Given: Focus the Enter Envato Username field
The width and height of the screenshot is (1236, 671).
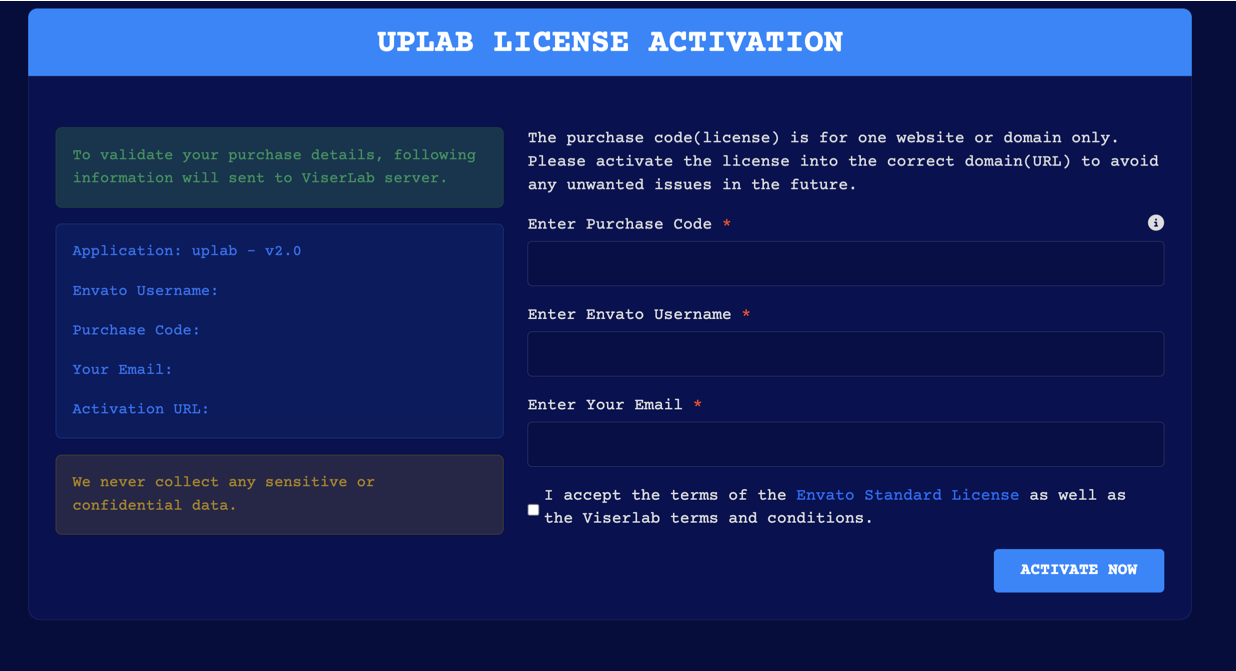Looking at the screenshot, I should [845, 354].
